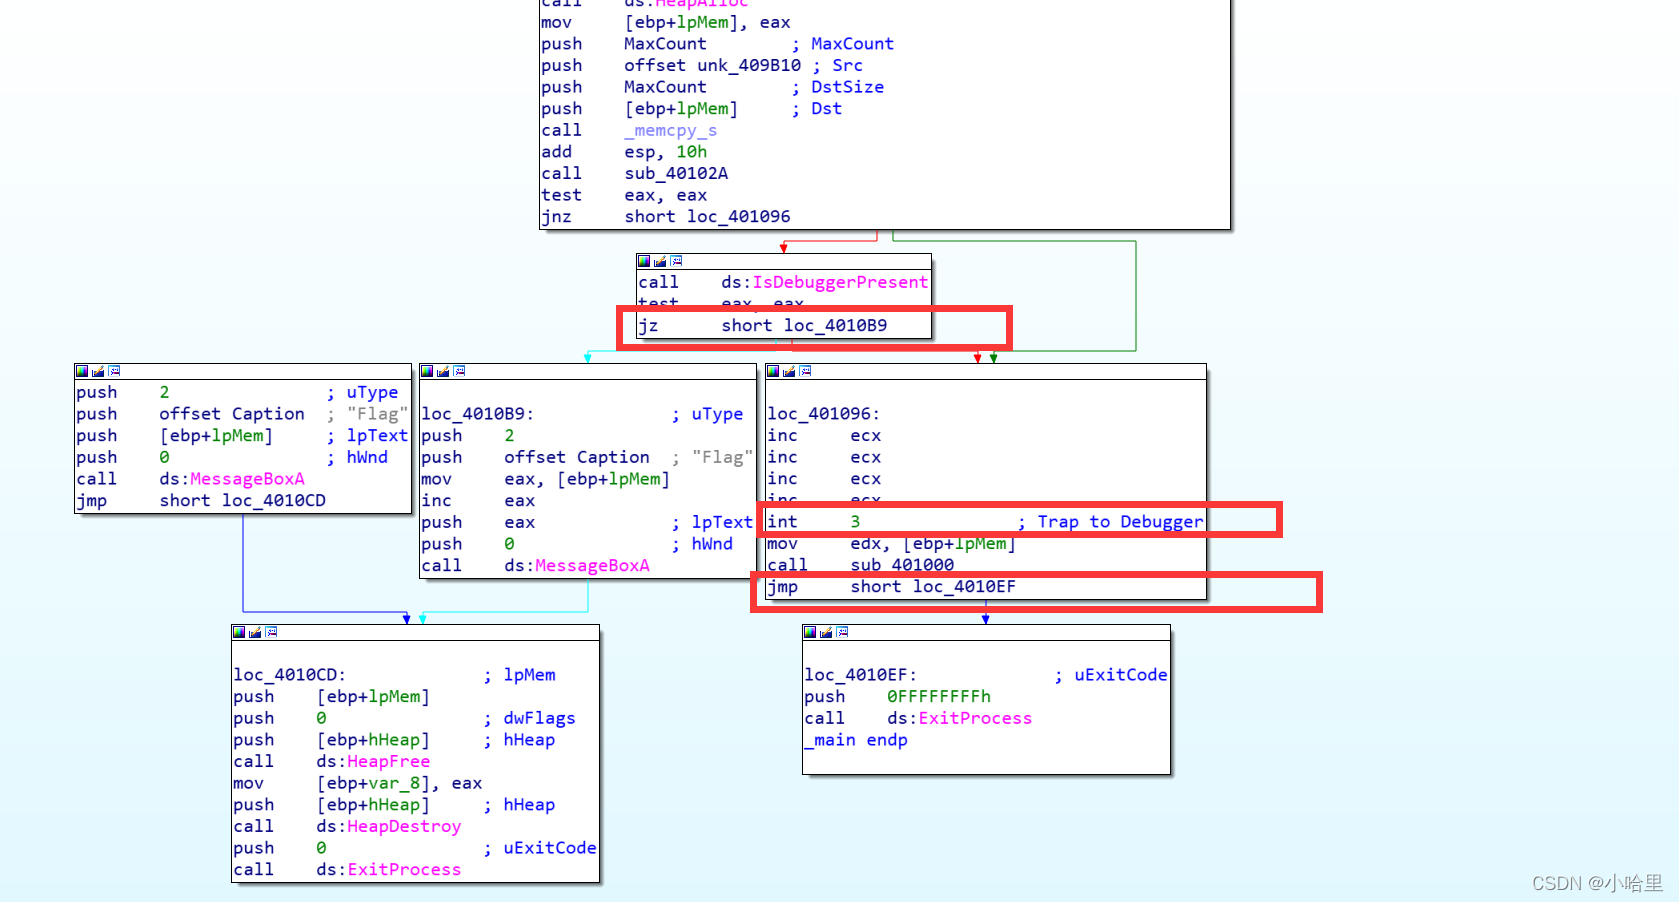The height and width of the screenshot is (902, 1679).
Task: Open color palette icon on loc_401096 node
Action: coord(773,371)
